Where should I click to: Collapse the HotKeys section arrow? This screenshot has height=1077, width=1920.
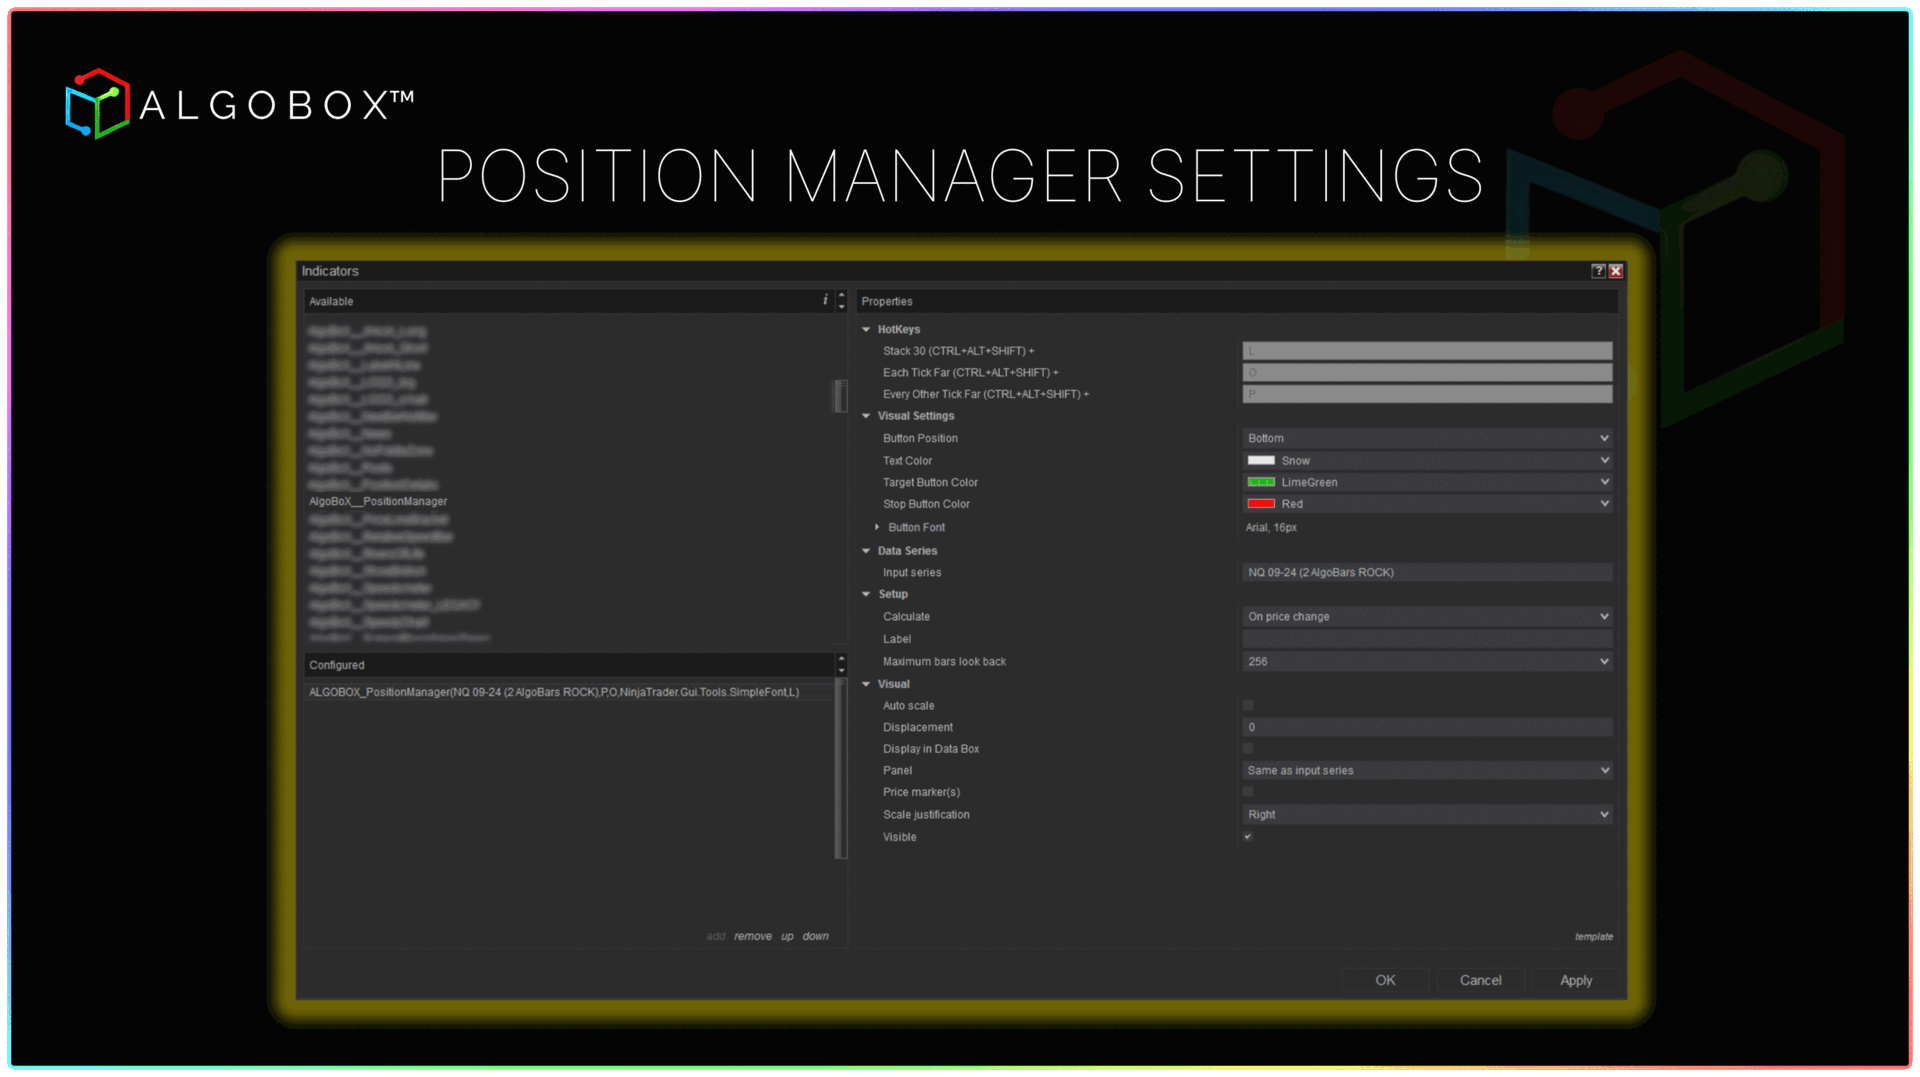click(866, 329)
